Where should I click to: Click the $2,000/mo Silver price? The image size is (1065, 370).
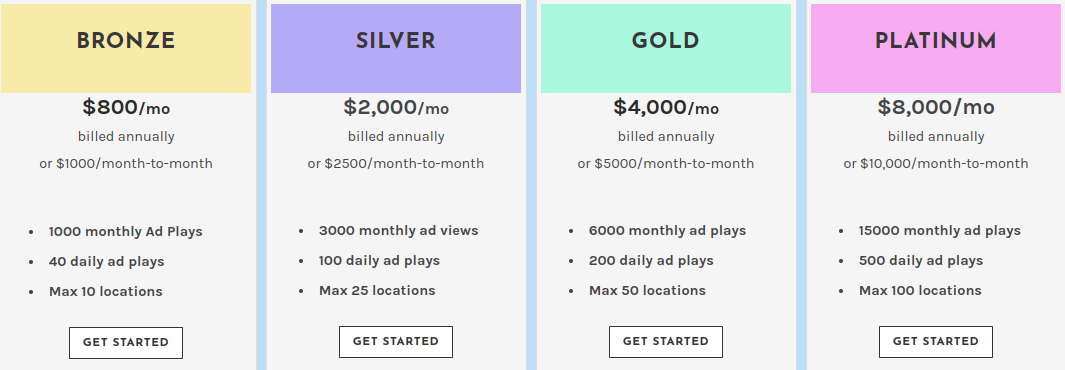tap(396, 107)
